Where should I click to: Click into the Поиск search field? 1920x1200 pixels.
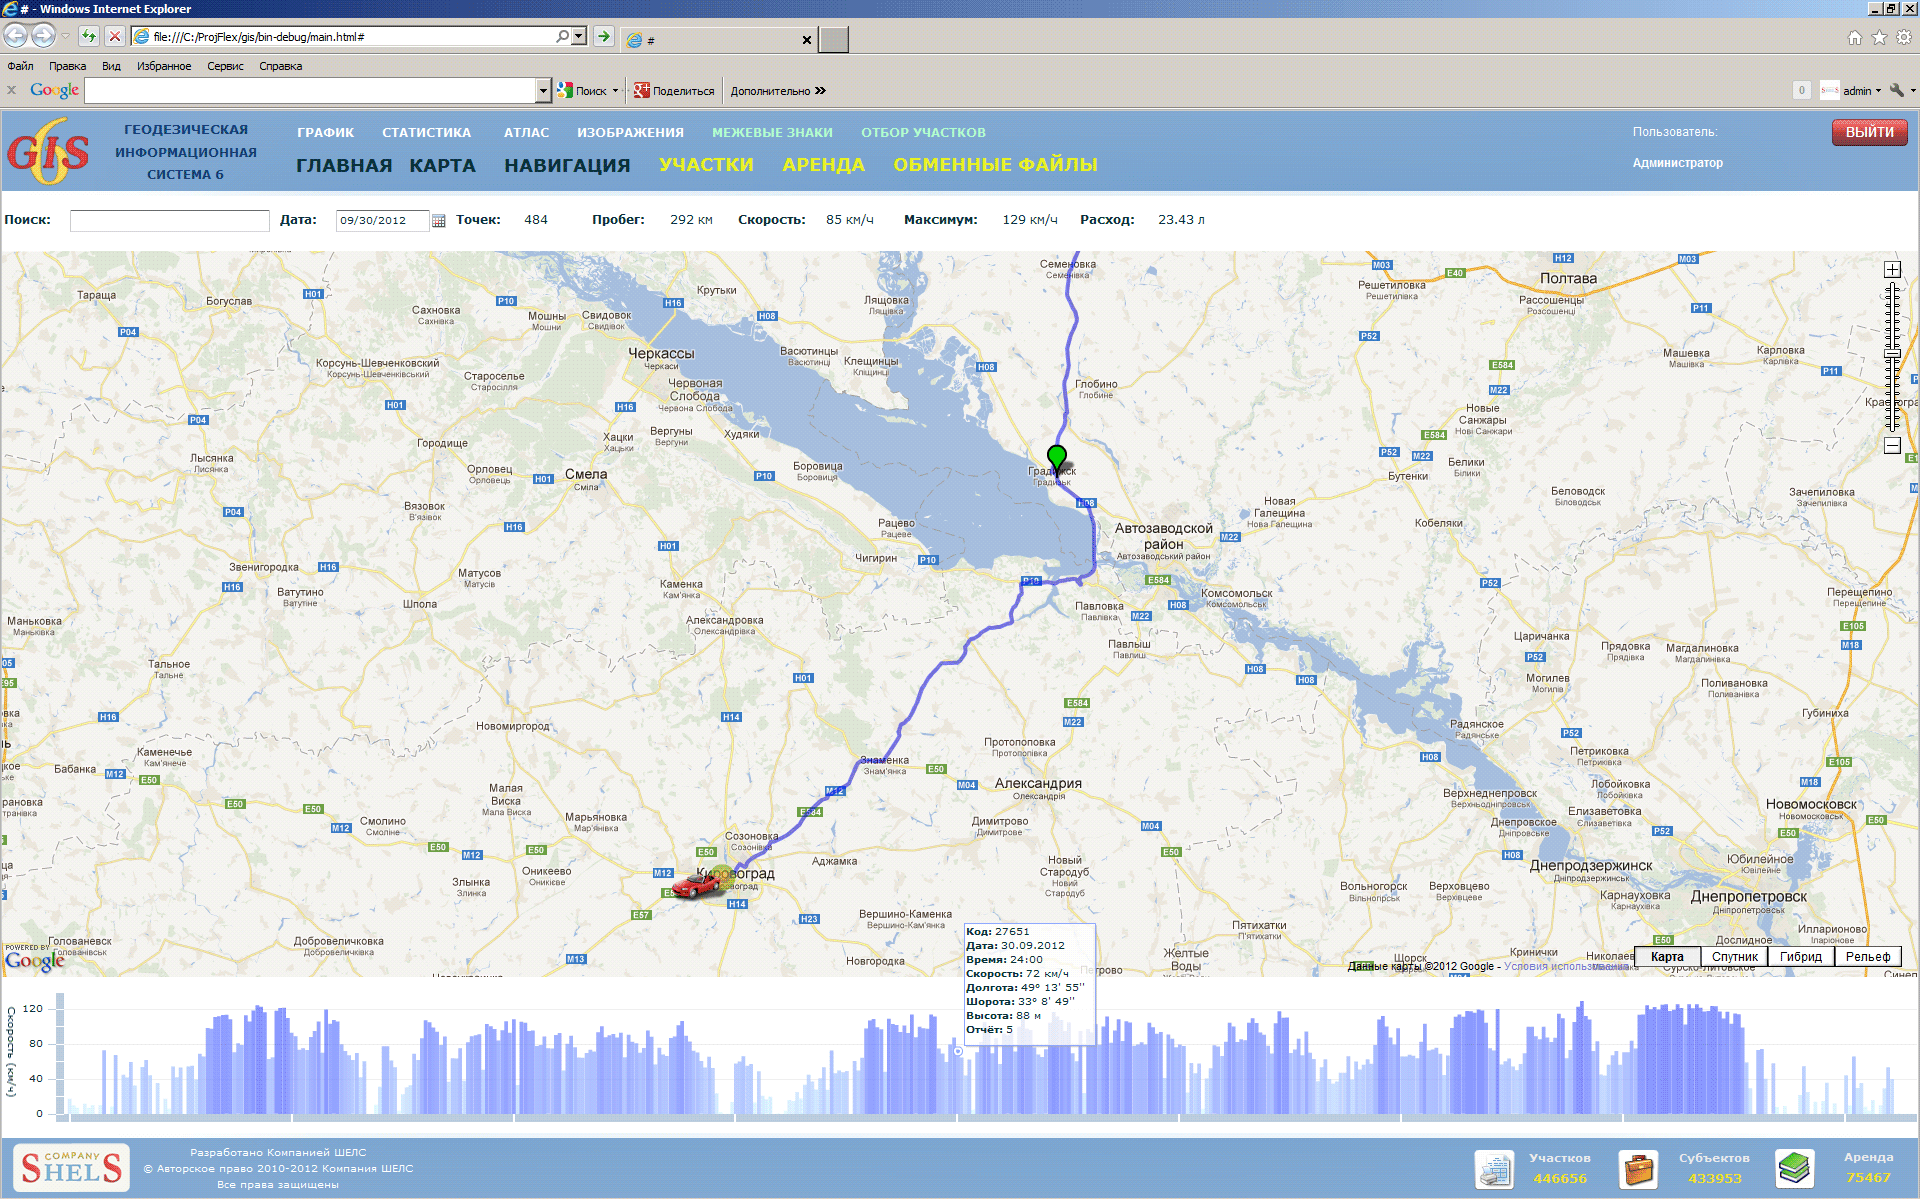(x=169, y=221)
